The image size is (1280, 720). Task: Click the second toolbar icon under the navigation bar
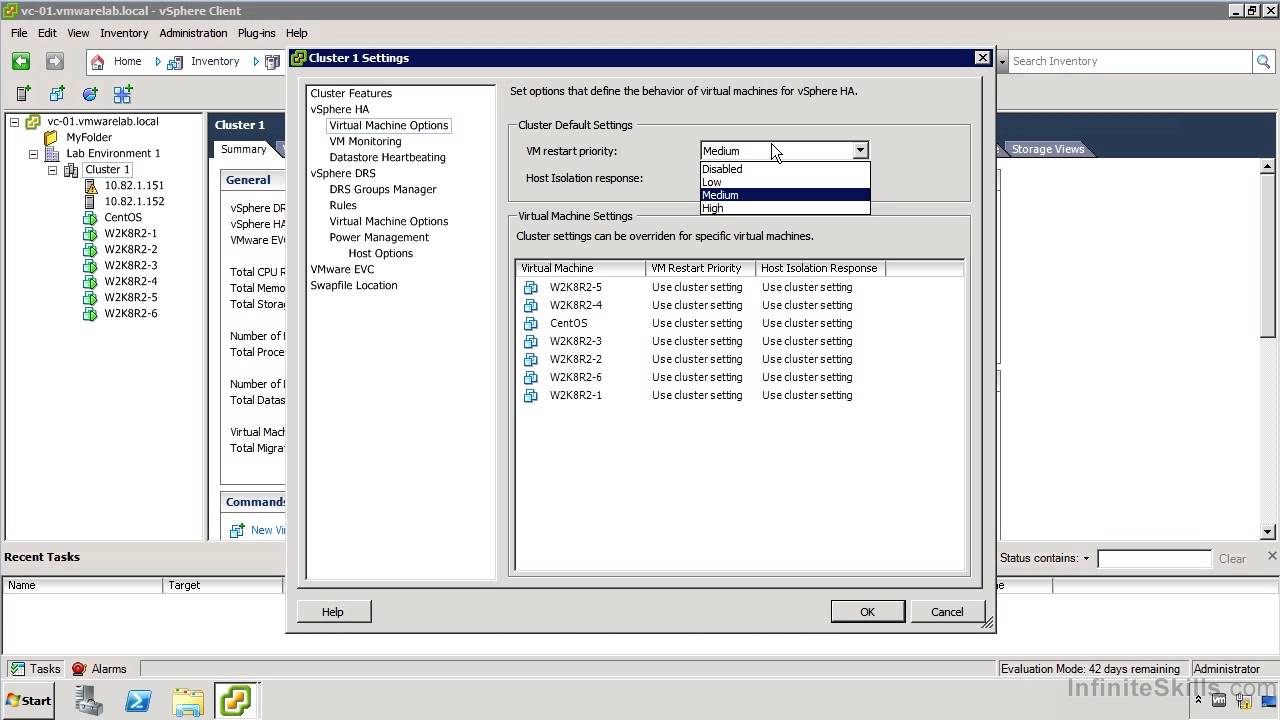click(57, 94)
